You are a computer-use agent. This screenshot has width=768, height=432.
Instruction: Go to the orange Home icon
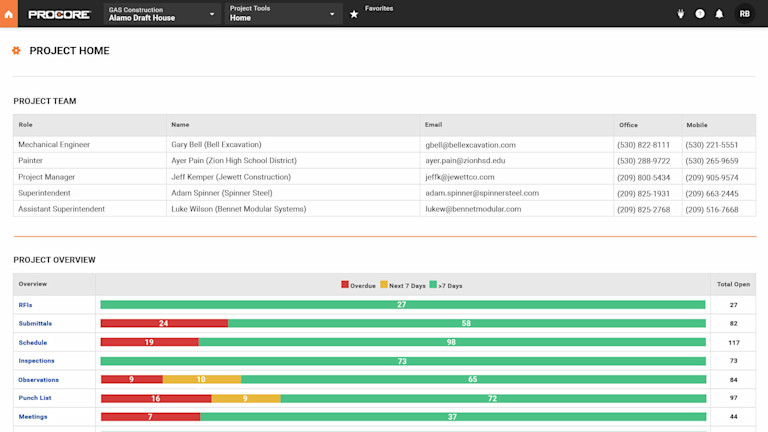pos(9,14)
